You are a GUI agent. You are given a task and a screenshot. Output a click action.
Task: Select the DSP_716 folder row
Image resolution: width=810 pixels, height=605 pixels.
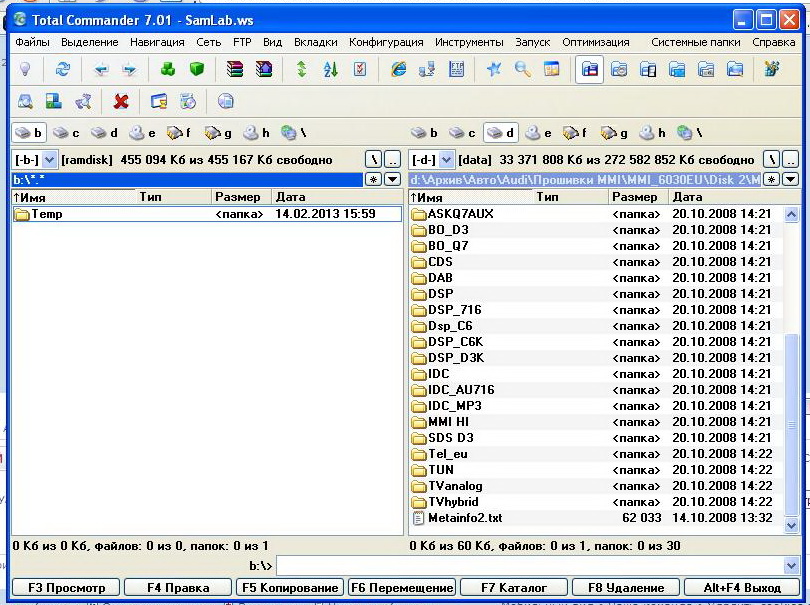(x=597, y=310)
